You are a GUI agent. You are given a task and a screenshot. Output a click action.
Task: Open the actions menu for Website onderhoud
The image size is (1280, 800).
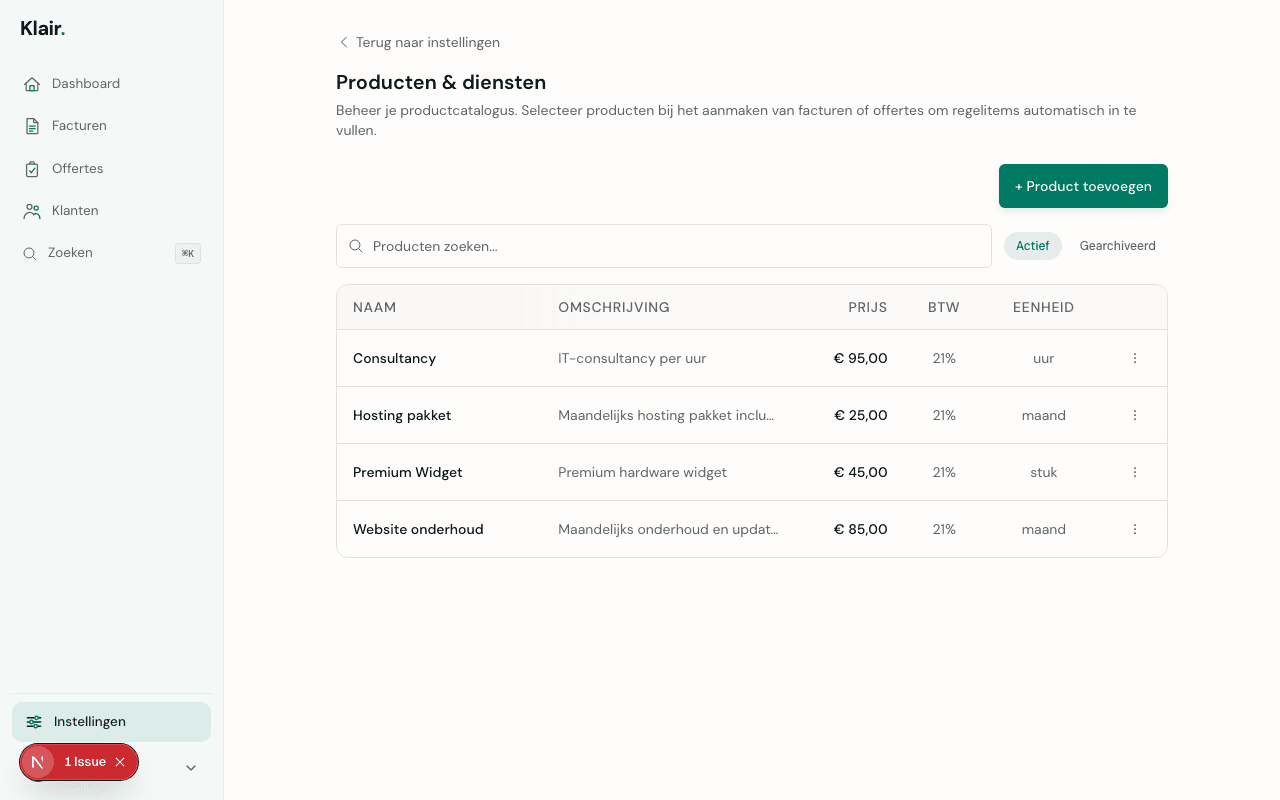(x=1134, y=529)
